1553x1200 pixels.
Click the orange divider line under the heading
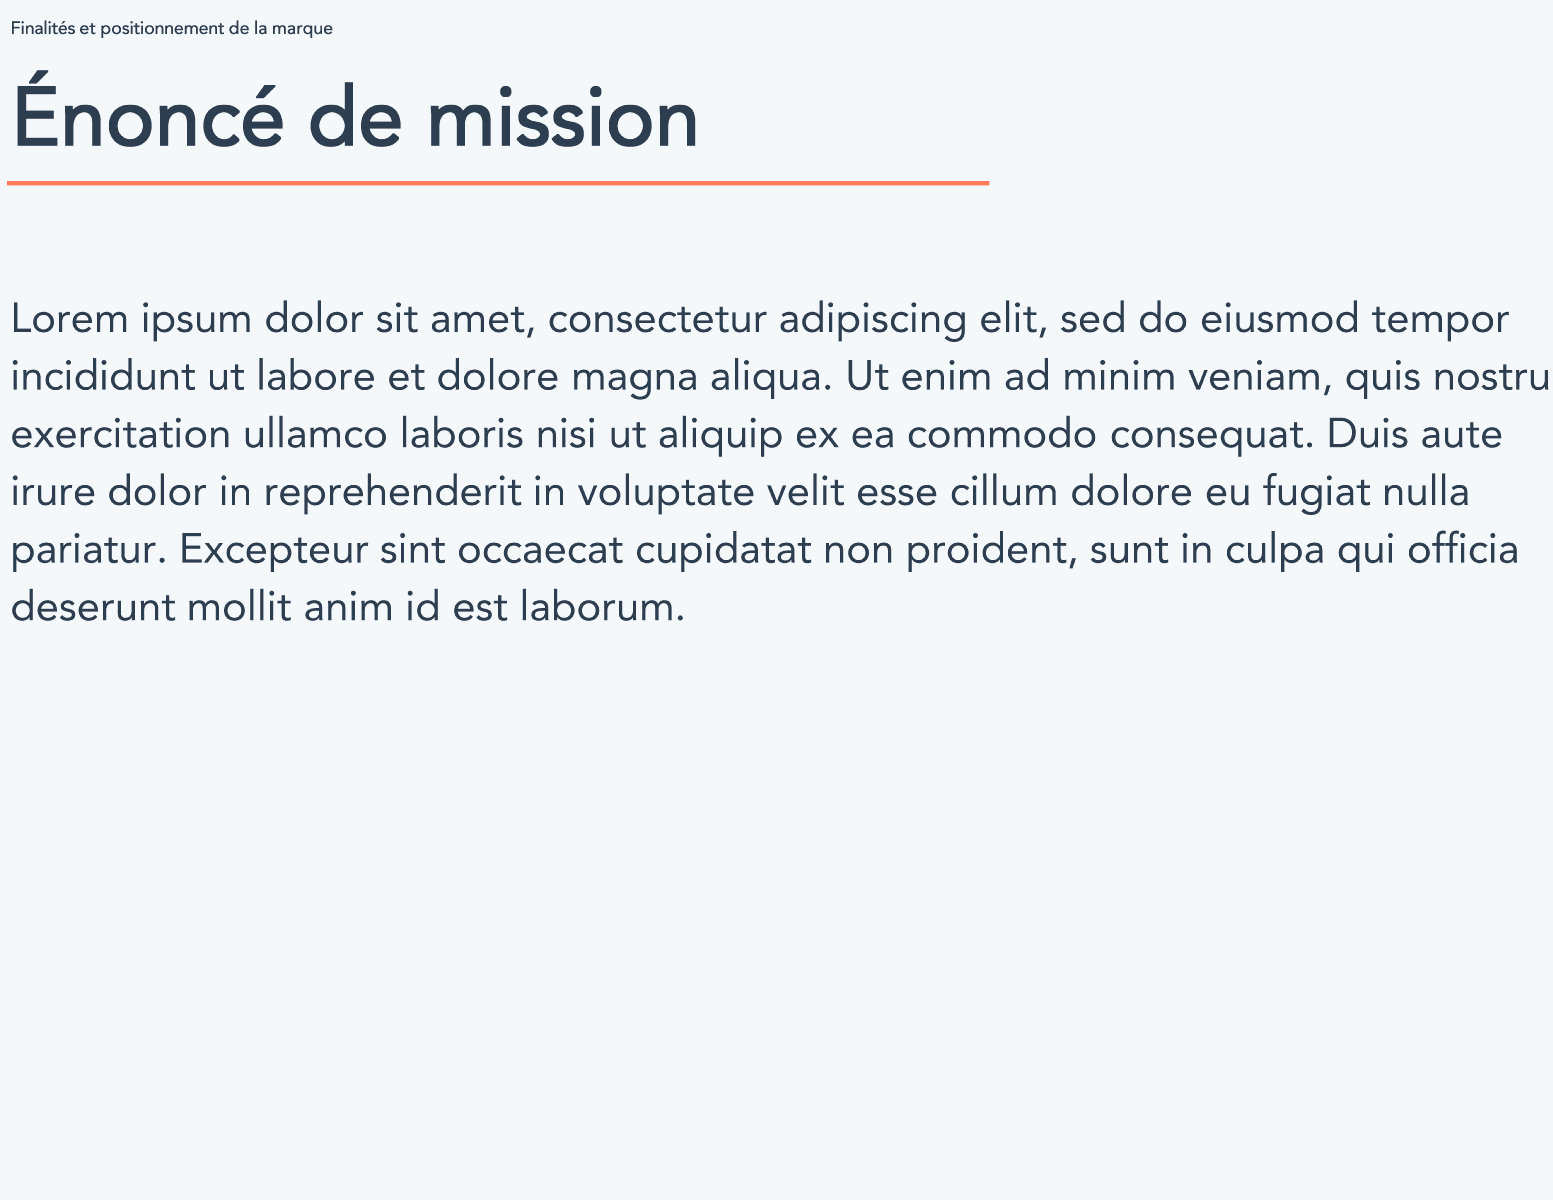click(x=498, y=183)
